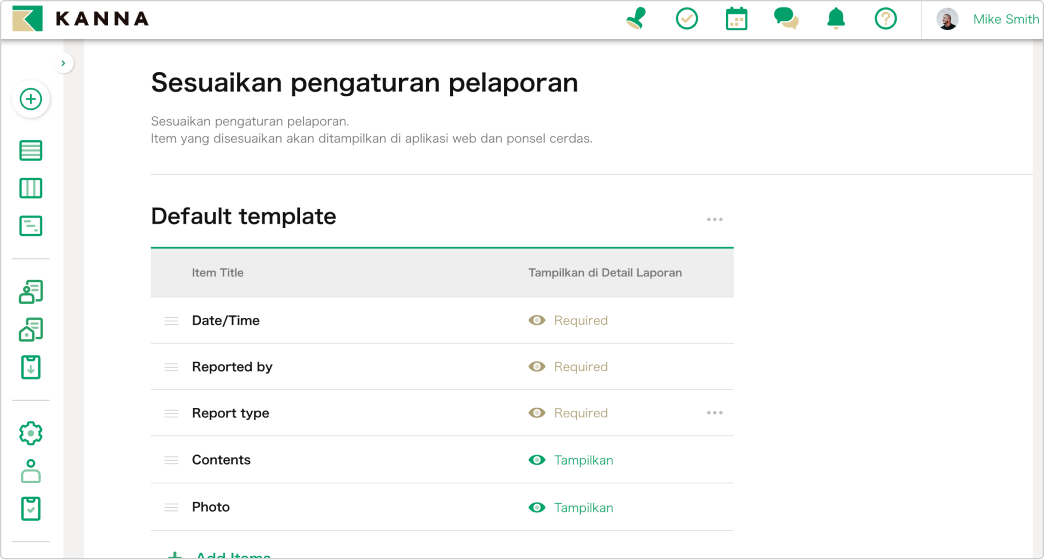Image resolution: width=1044 pixels, height=560 pixels.
Task: Open the column board view icon in sidebar
Action: click(31, 188)
